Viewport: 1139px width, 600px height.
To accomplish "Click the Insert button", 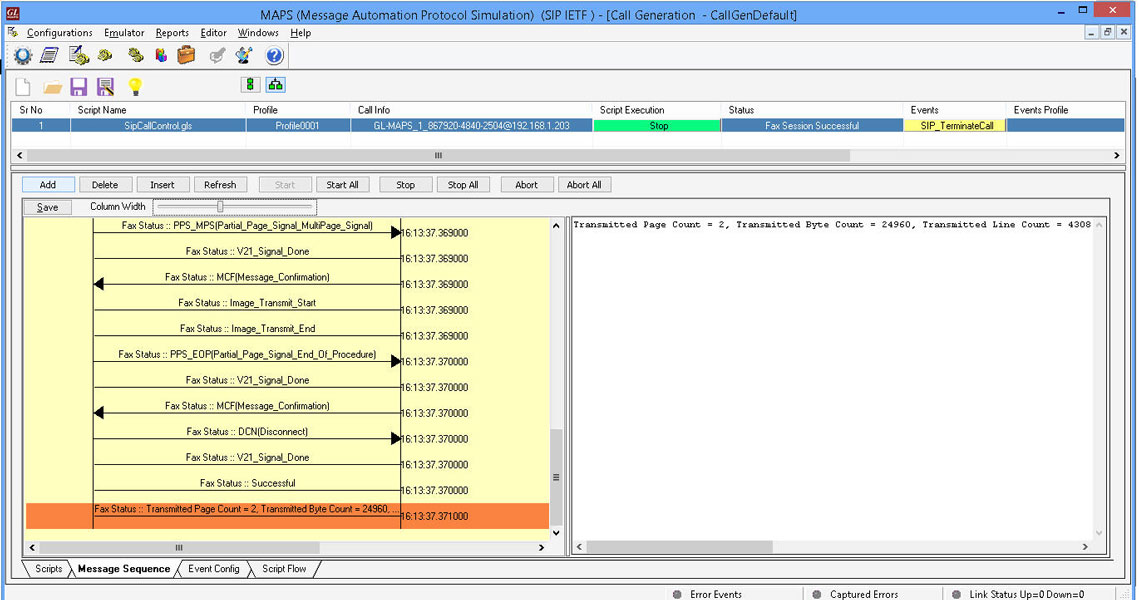I will pyautogui.click(x=162, y=185).
